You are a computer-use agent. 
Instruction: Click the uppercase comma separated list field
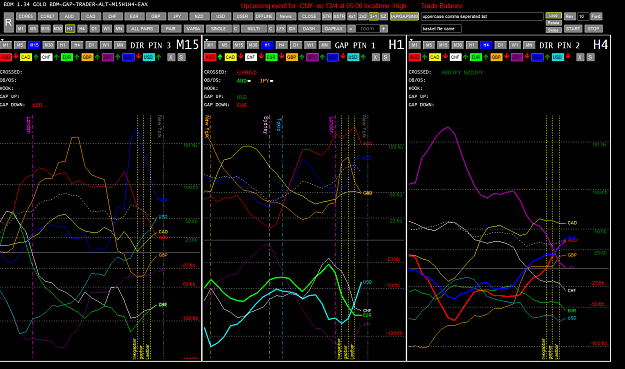tap(482, 16)
